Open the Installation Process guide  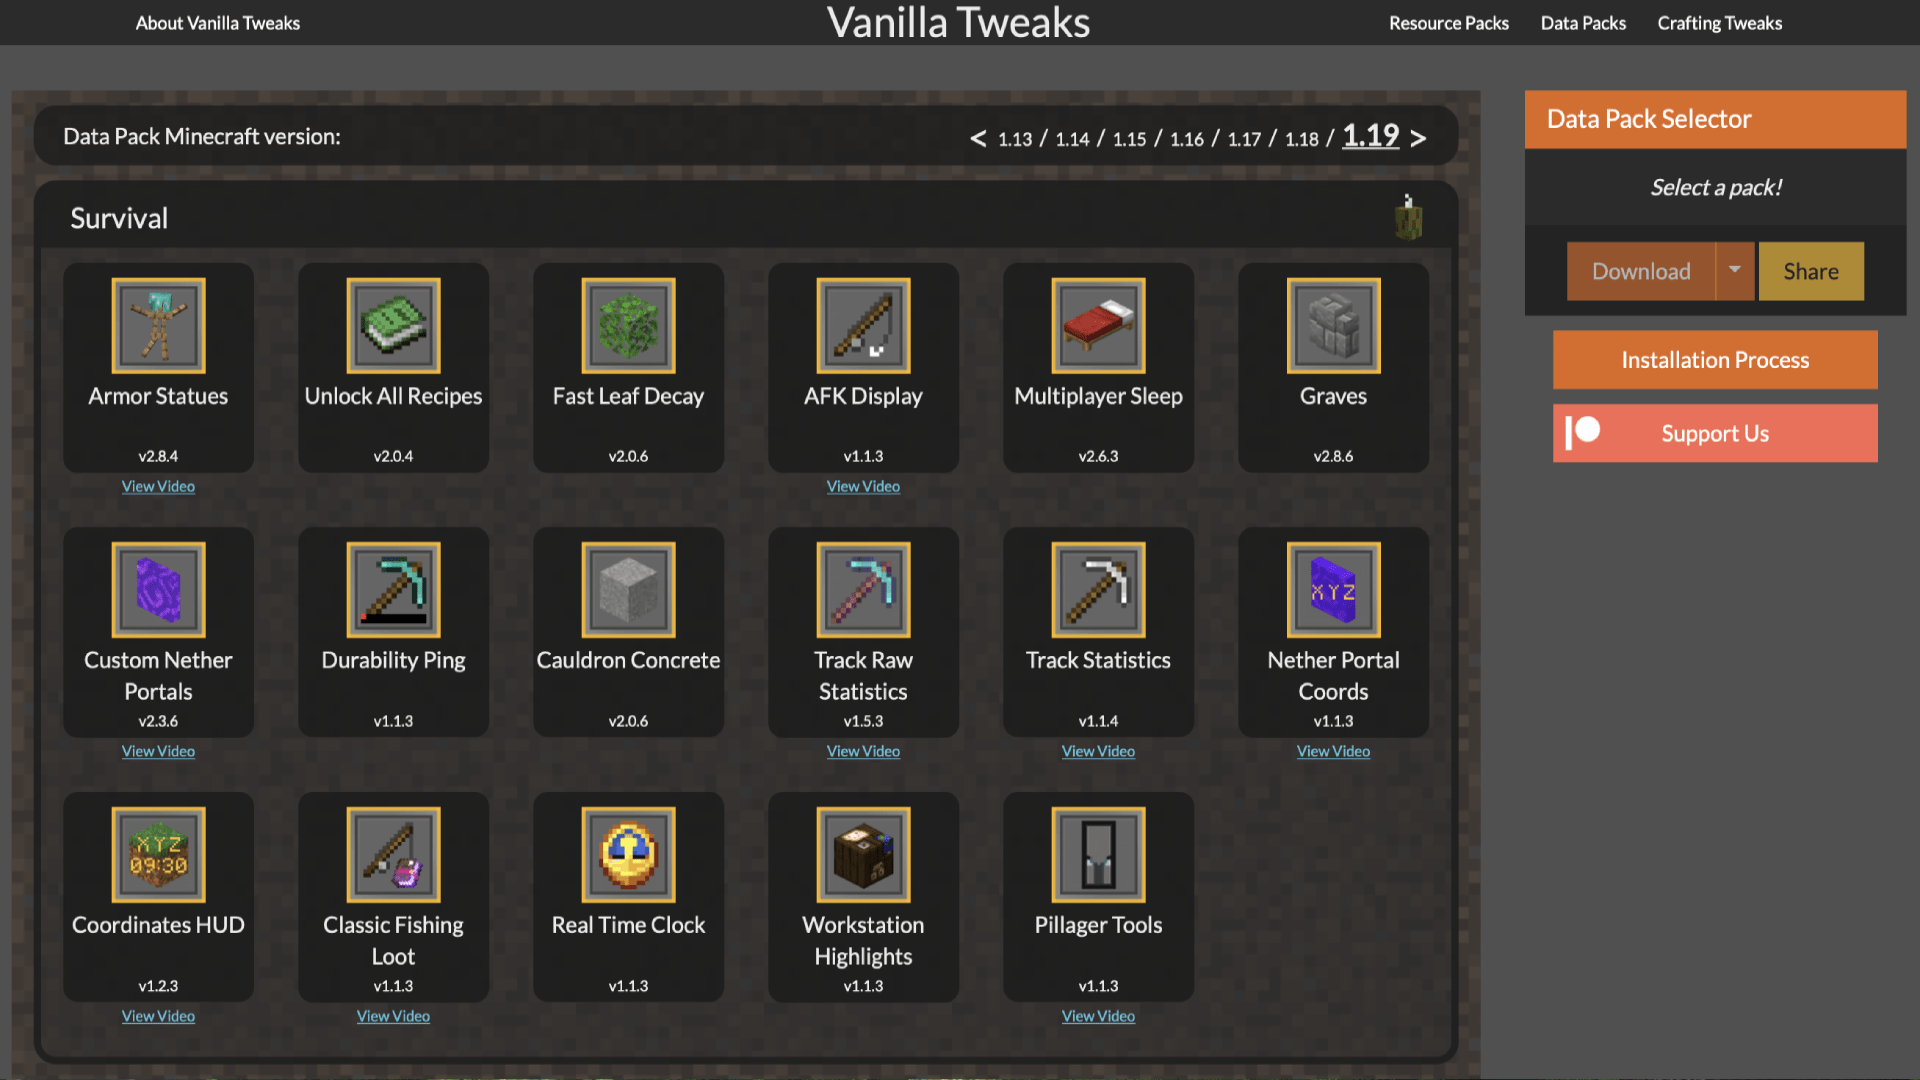click(x=1715, y=360)
